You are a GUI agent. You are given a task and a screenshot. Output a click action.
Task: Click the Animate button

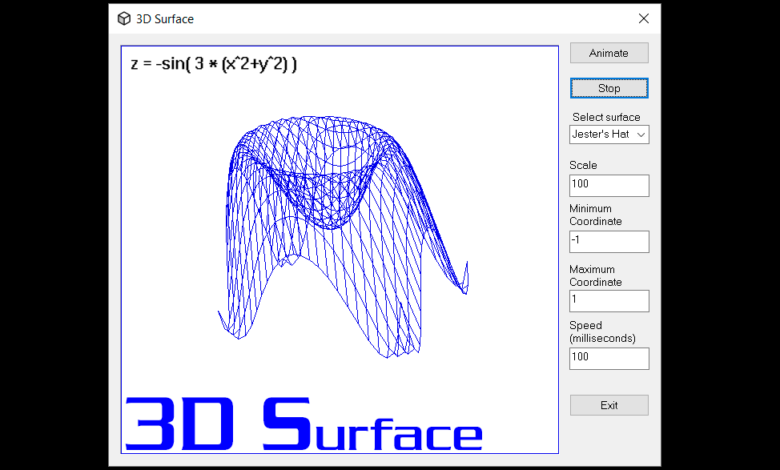pos(609,53)
